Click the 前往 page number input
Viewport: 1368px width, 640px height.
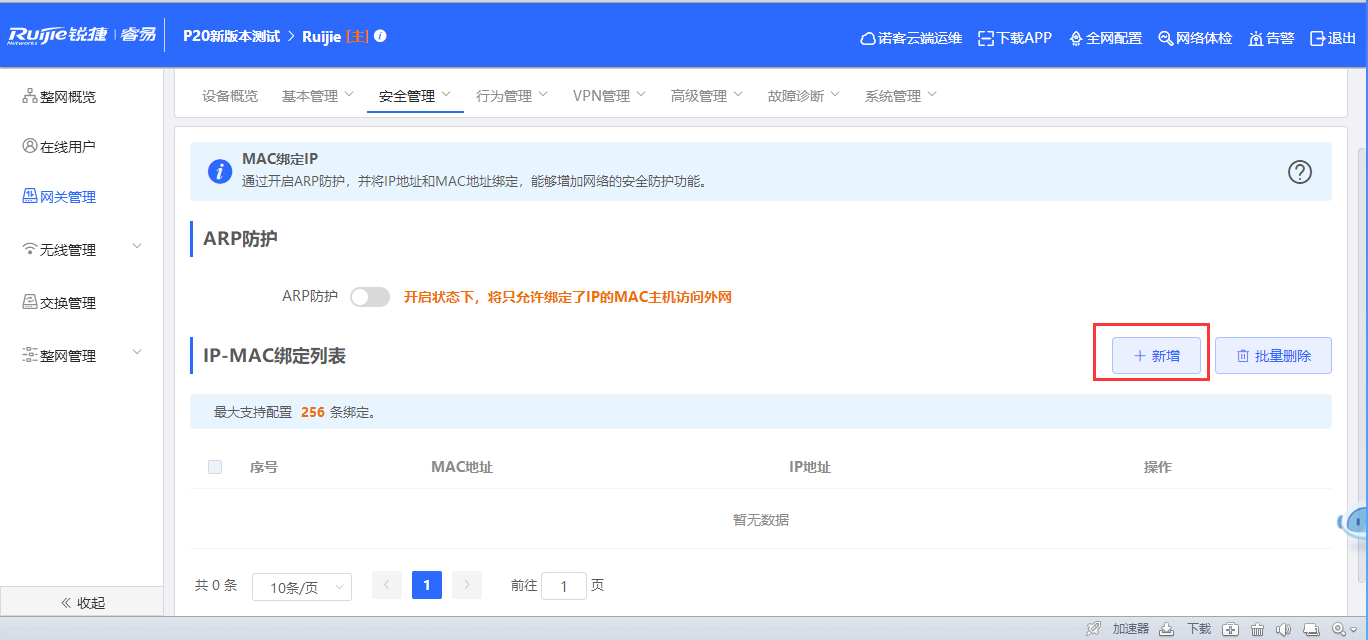click(564, 586)
